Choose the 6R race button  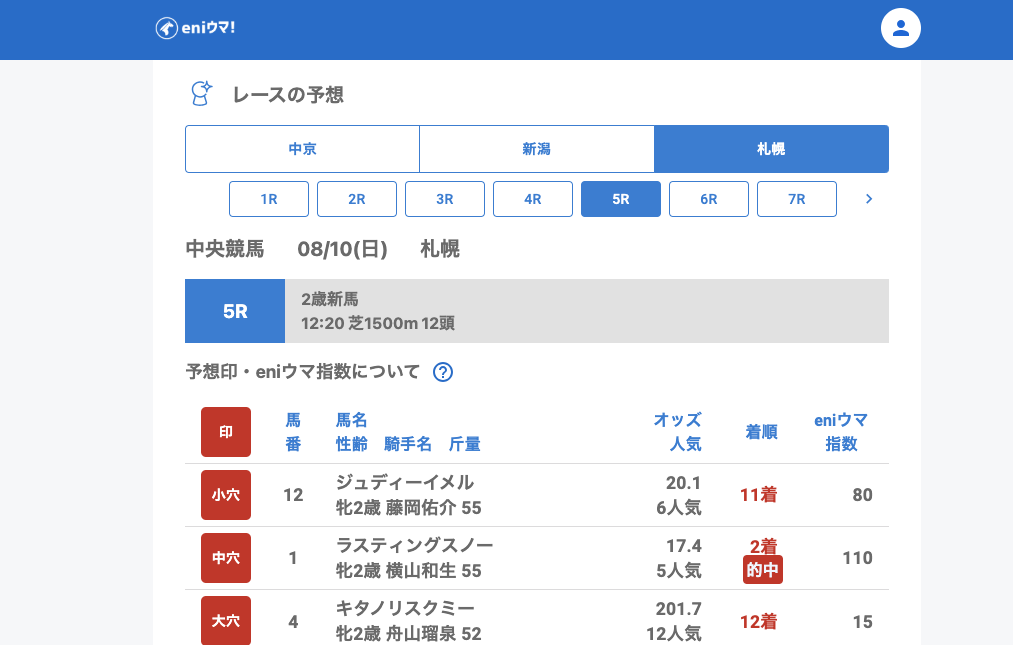click(x=709, y=199)
